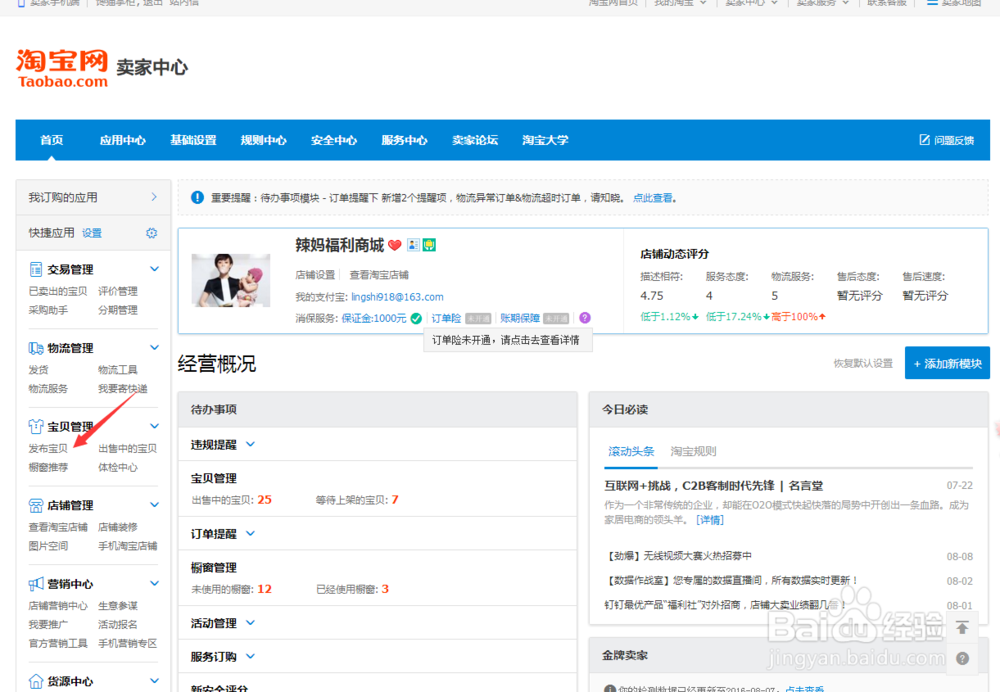Viewport: 1000px width, 692px height.
Task: Open quick apps settings gear icon
Action: coord(151,233)
